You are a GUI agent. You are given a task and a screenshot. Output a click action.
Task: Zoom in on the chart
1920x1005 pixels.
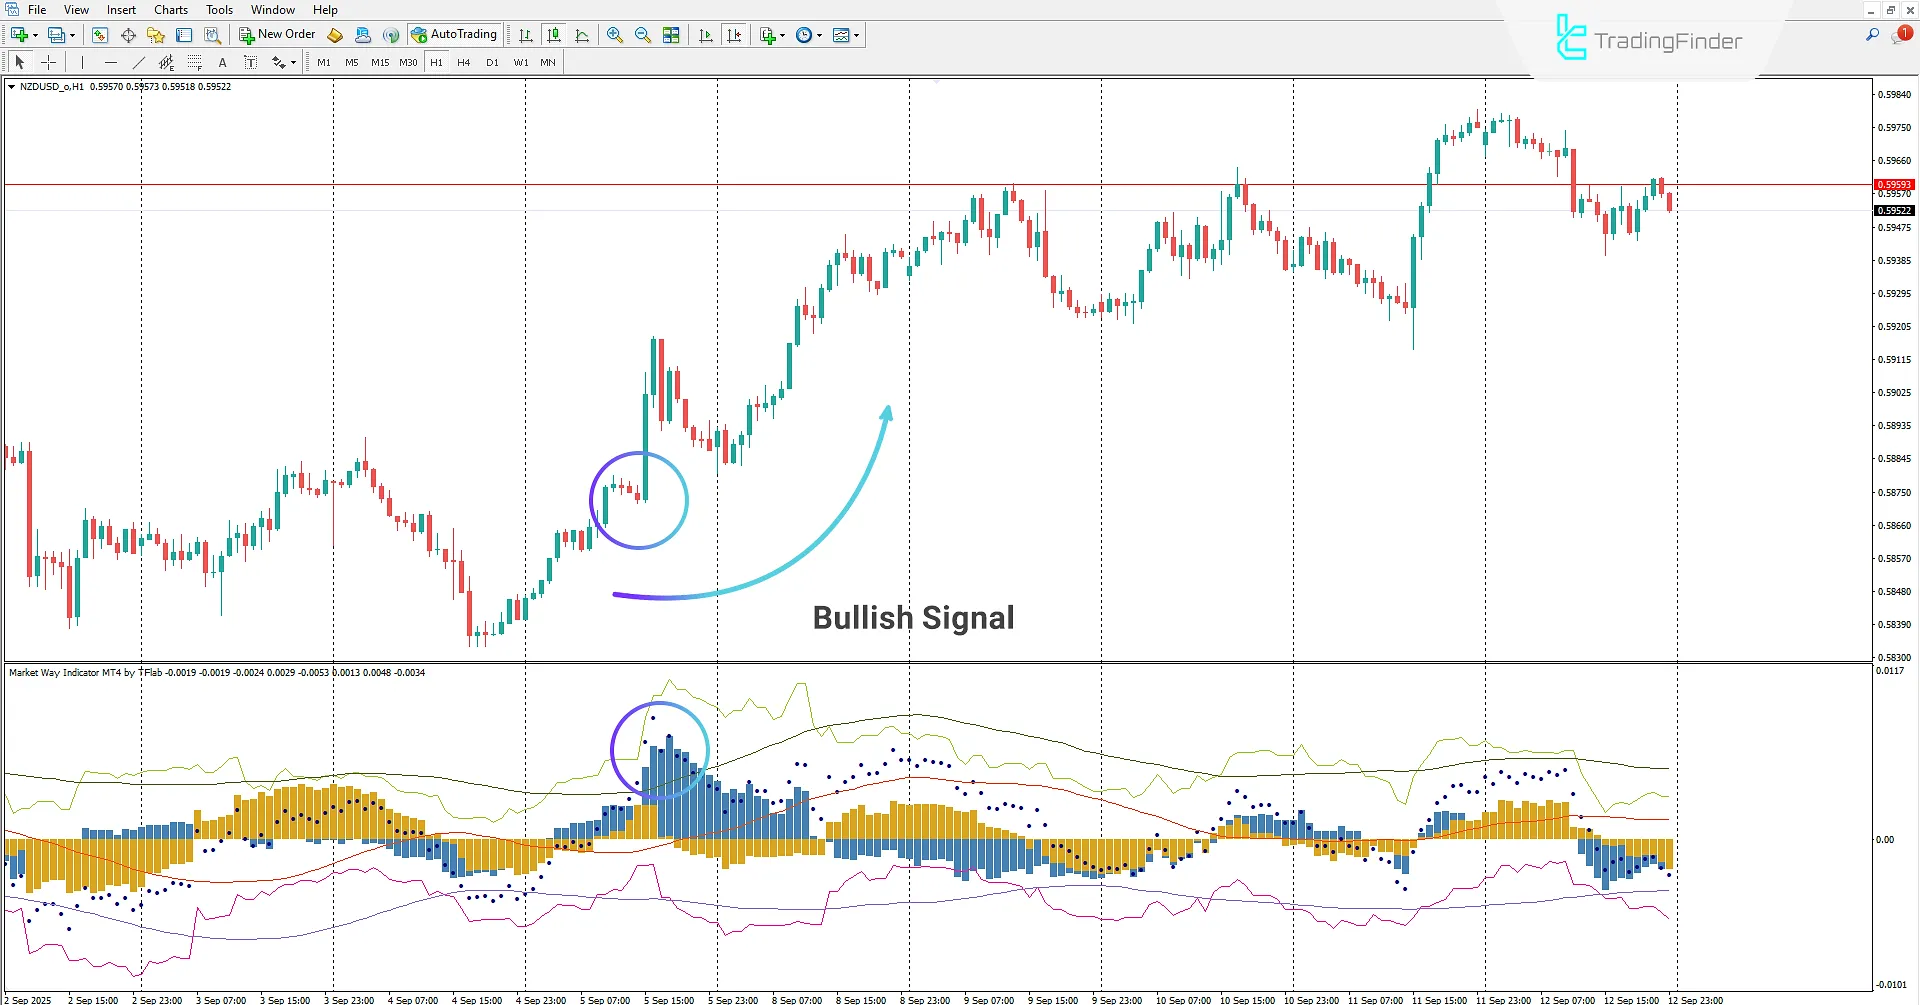click(615, 35)
